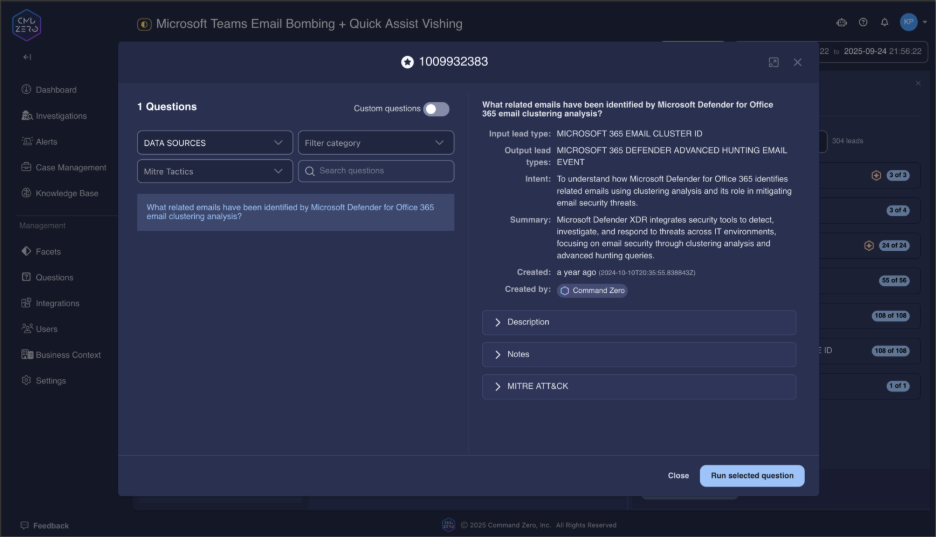The width and height of the screenshot is (936, 537).
Task: Close the 1009932383 dialog with X
Action: pos(798,63)
